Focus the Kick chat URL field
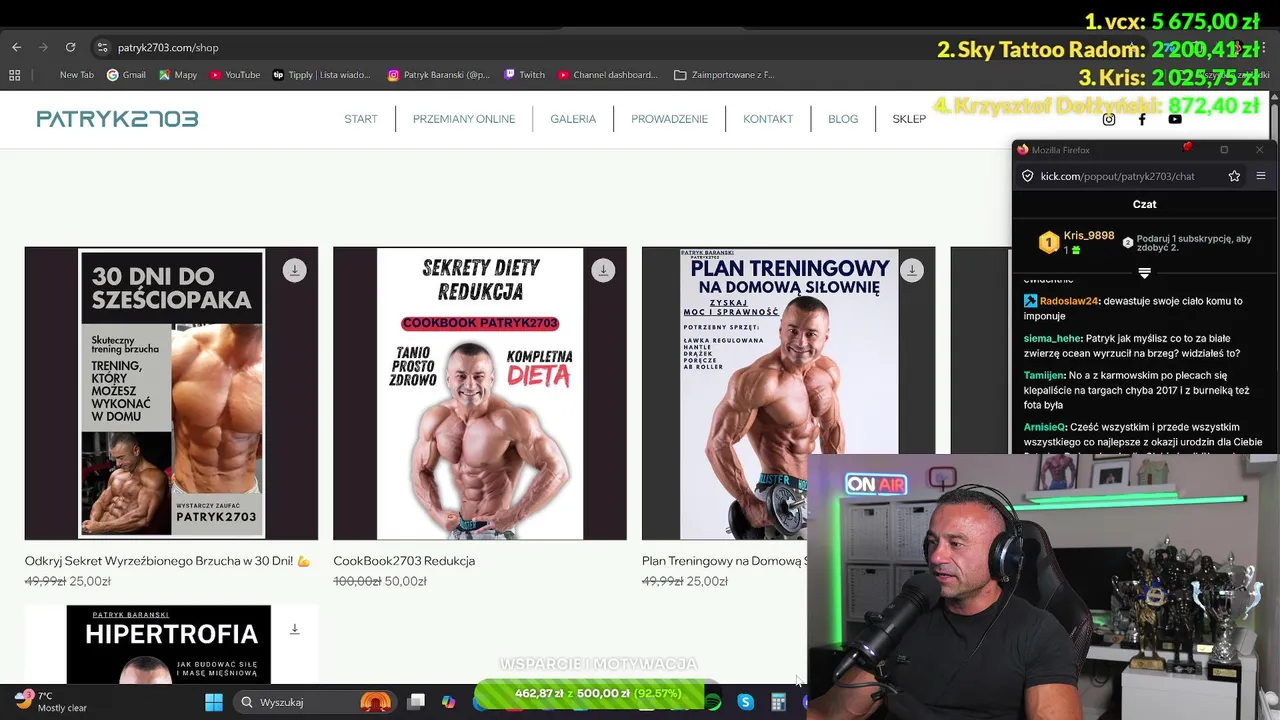1280x720 pixels. (x=1117, y=176)
